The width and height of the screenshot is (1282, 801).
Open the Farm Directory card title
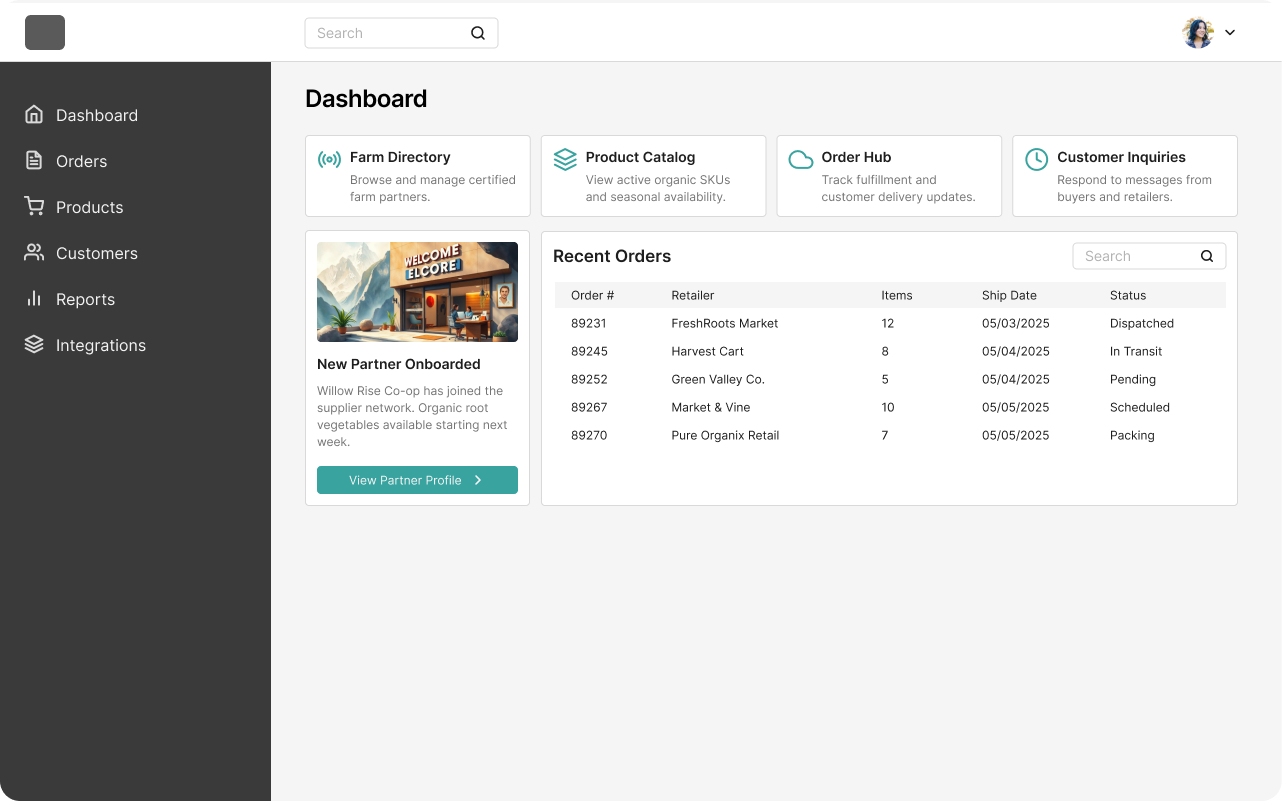(400, 157)
